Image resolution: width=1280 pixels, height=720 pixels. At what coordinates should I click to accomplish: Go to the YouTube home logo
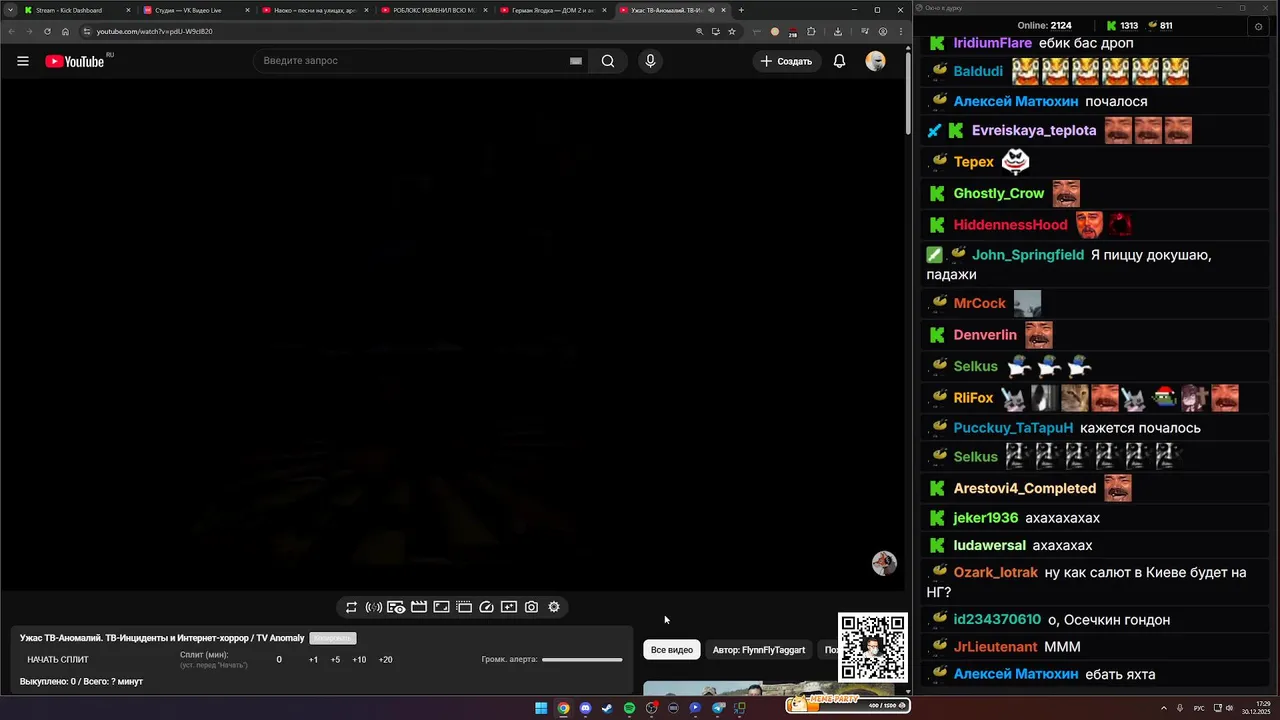(x=75, y=61)
